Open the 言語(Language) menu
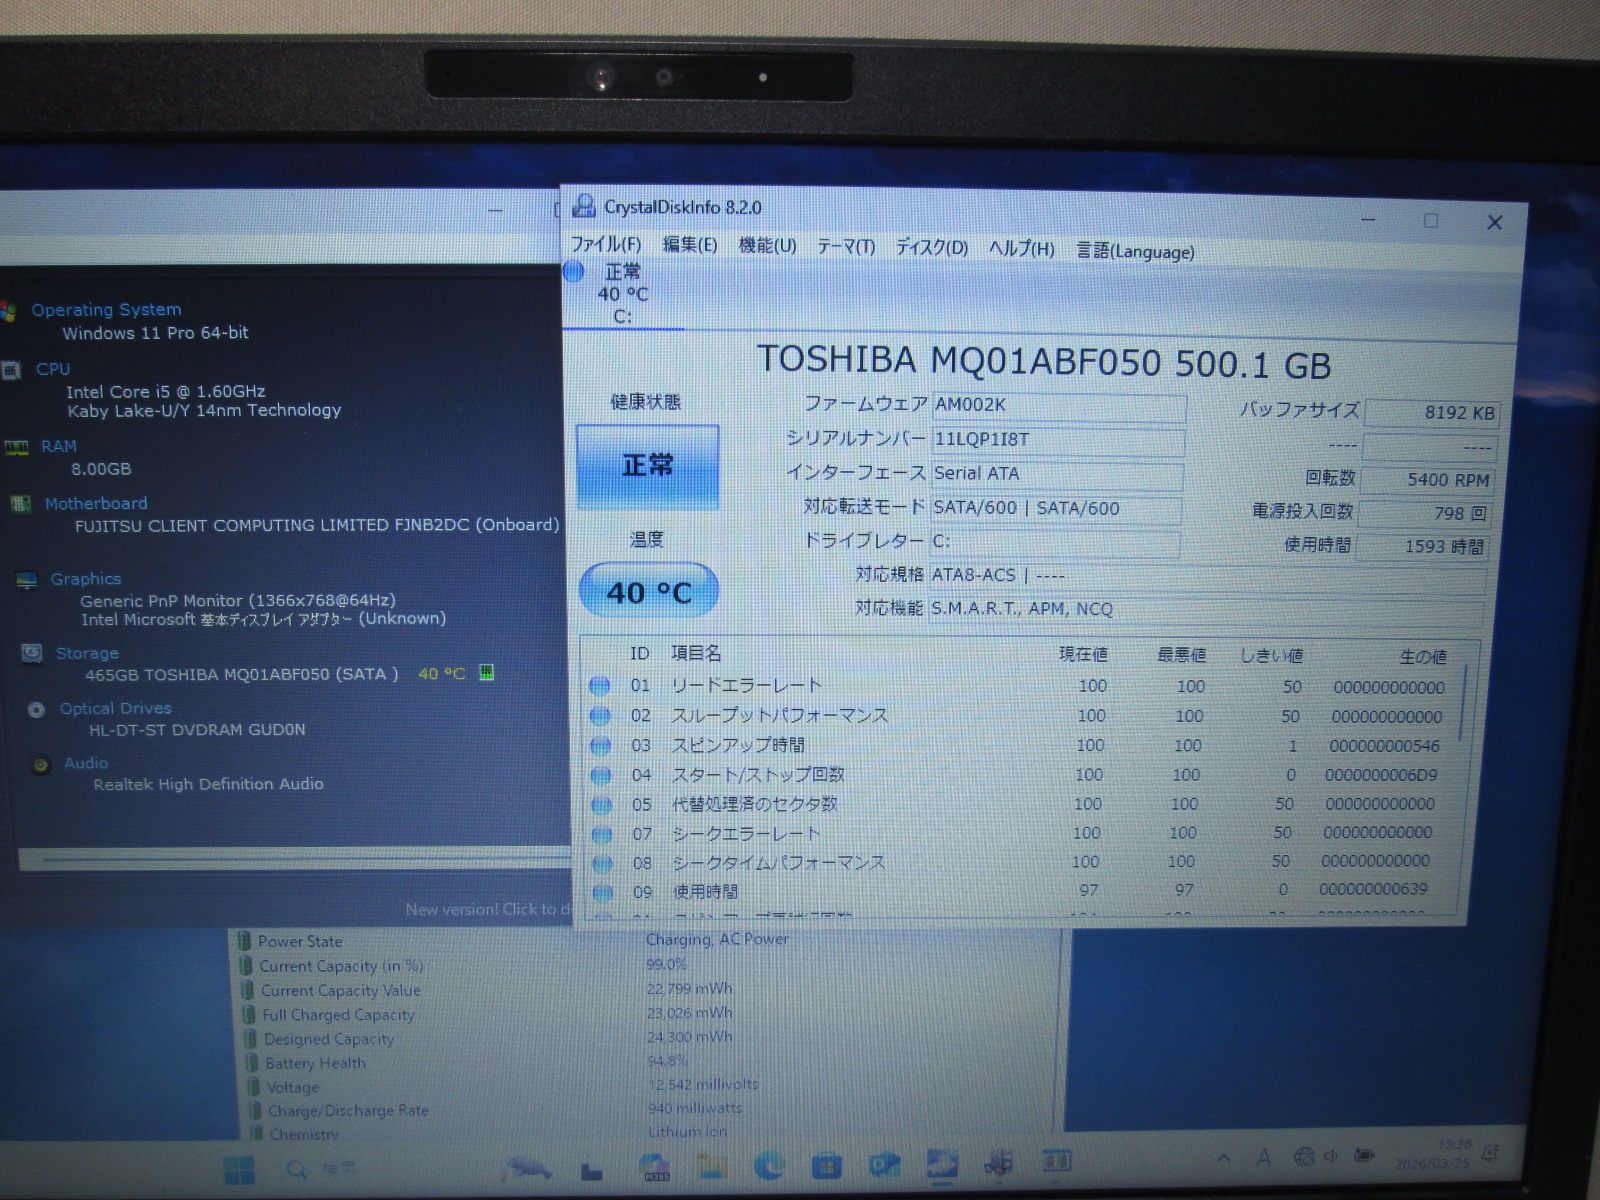 (1135, 251)
